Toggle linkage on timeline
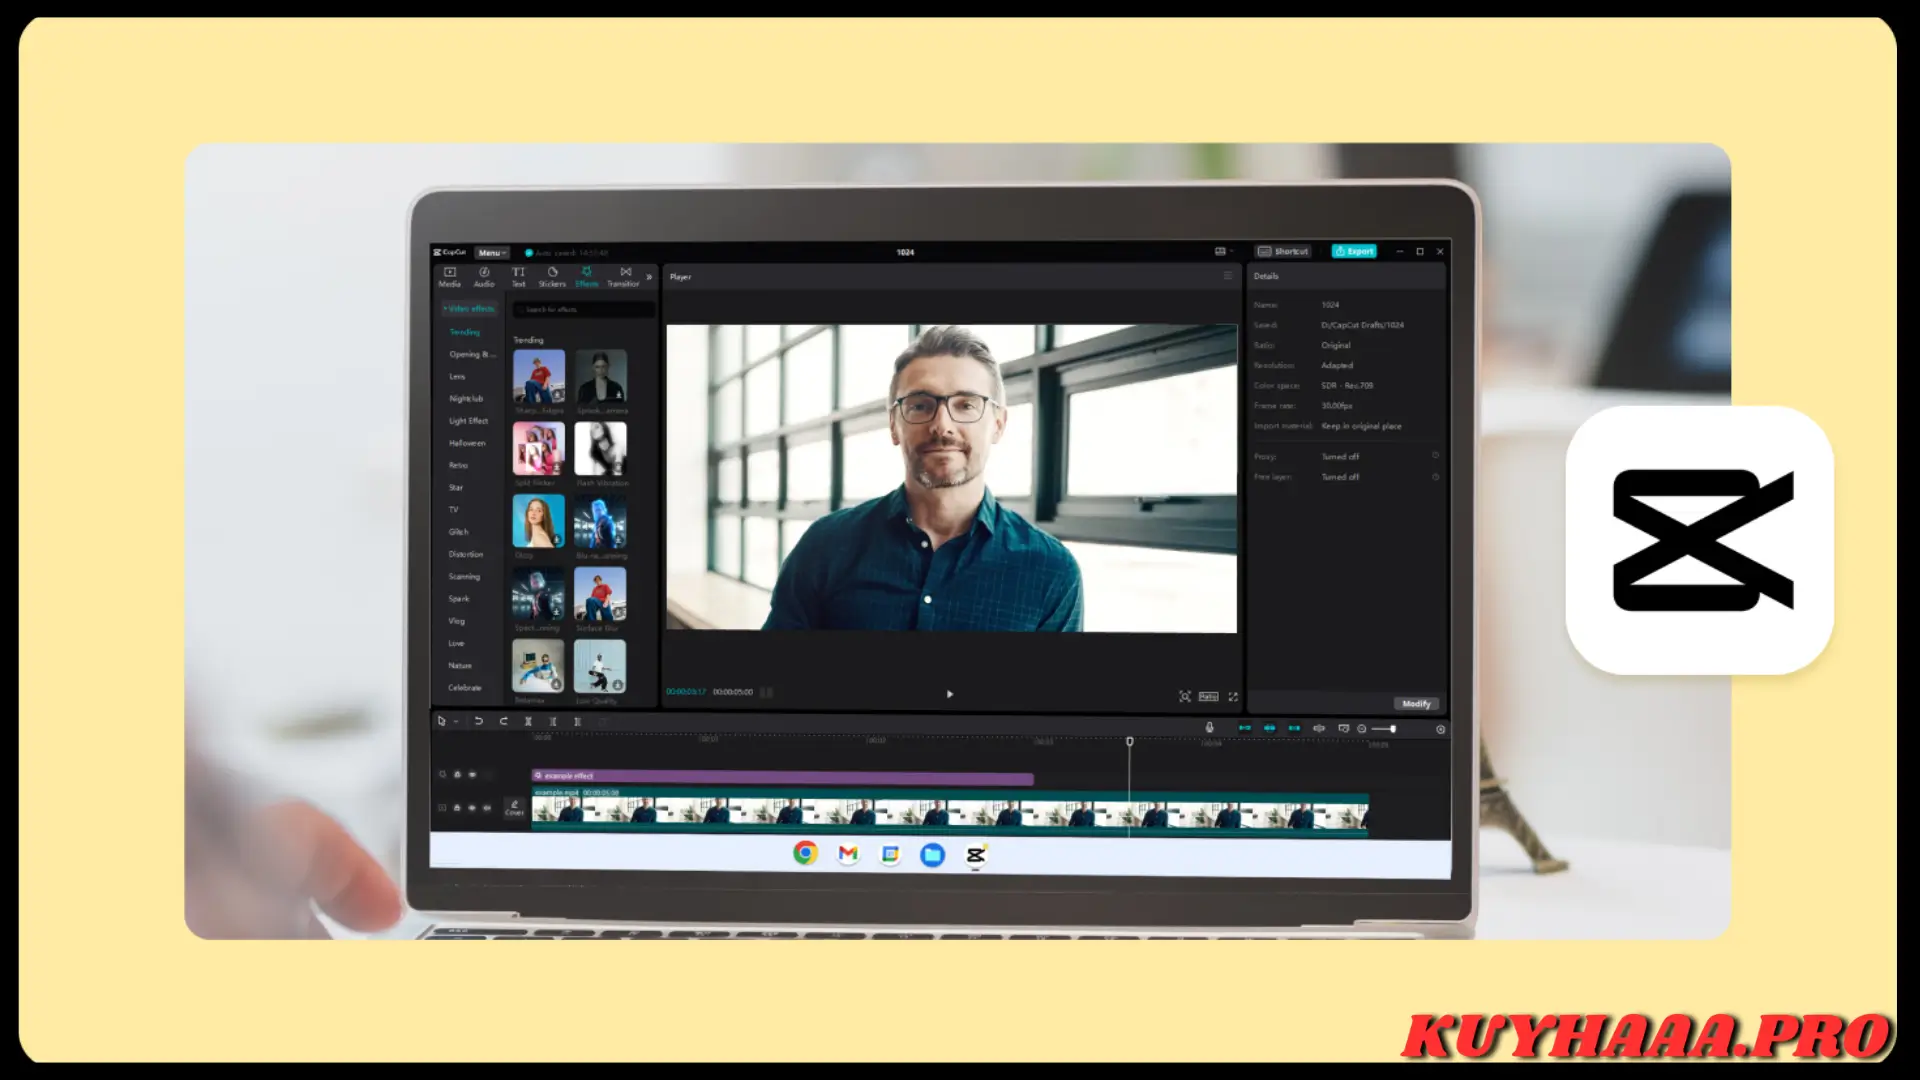 tap(1294, 729)
